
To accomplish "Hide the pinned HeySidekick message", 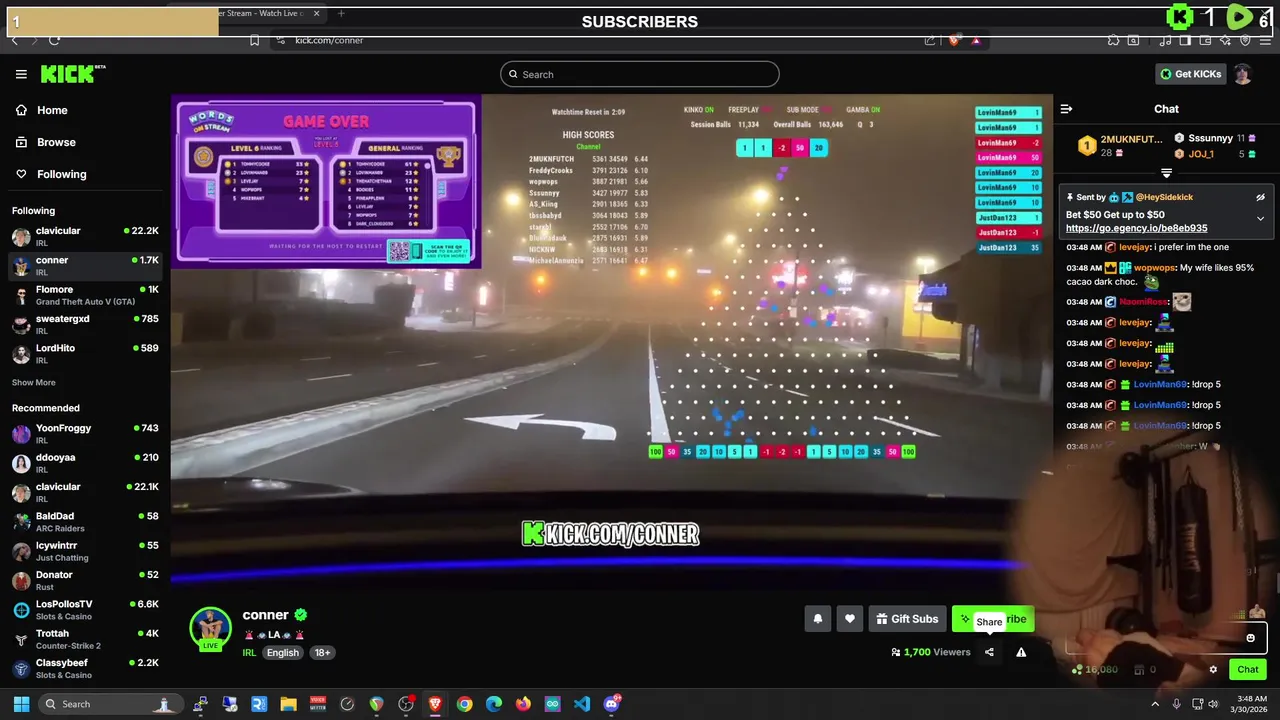I will [x=1260, y=198].
